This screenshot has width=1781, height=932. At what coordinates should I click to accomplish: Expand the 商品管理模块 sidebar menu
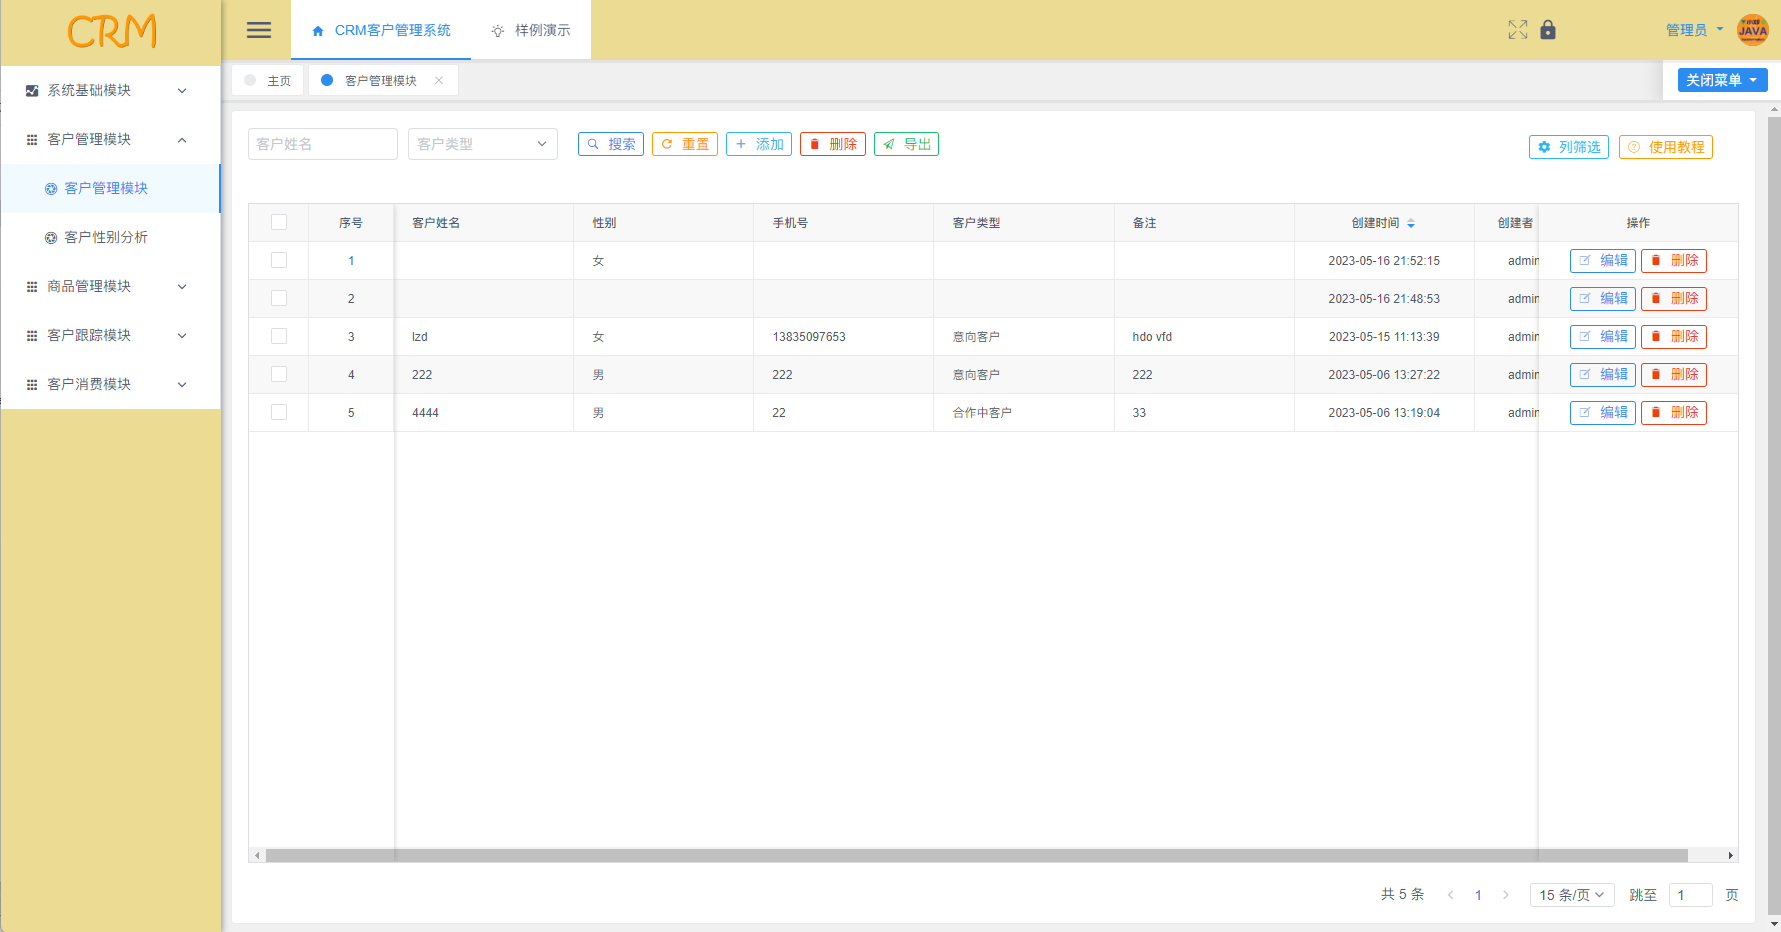[110, 287]
